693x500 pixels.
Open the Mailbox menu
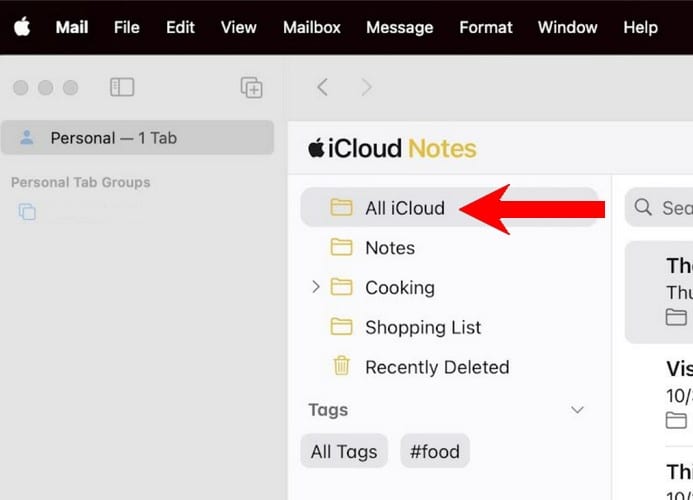310,27
